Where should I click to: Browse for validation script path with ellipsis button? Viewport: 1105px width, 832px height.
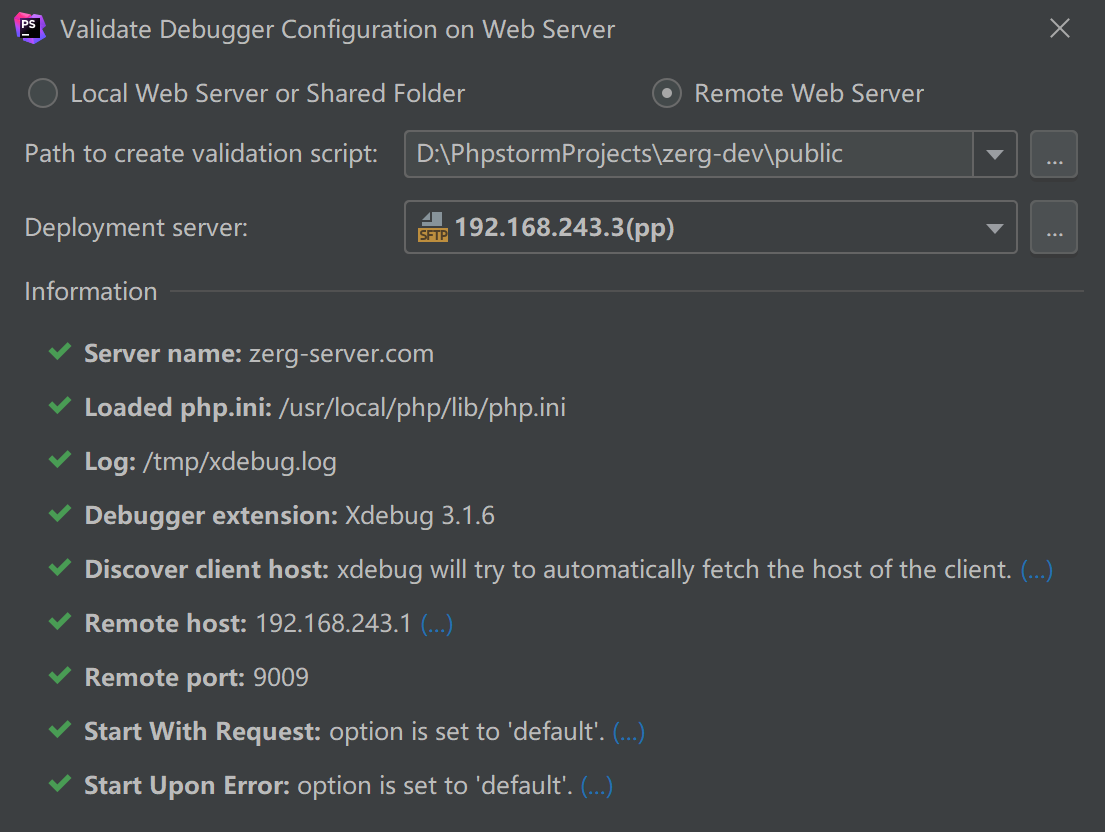[1054, 154]
